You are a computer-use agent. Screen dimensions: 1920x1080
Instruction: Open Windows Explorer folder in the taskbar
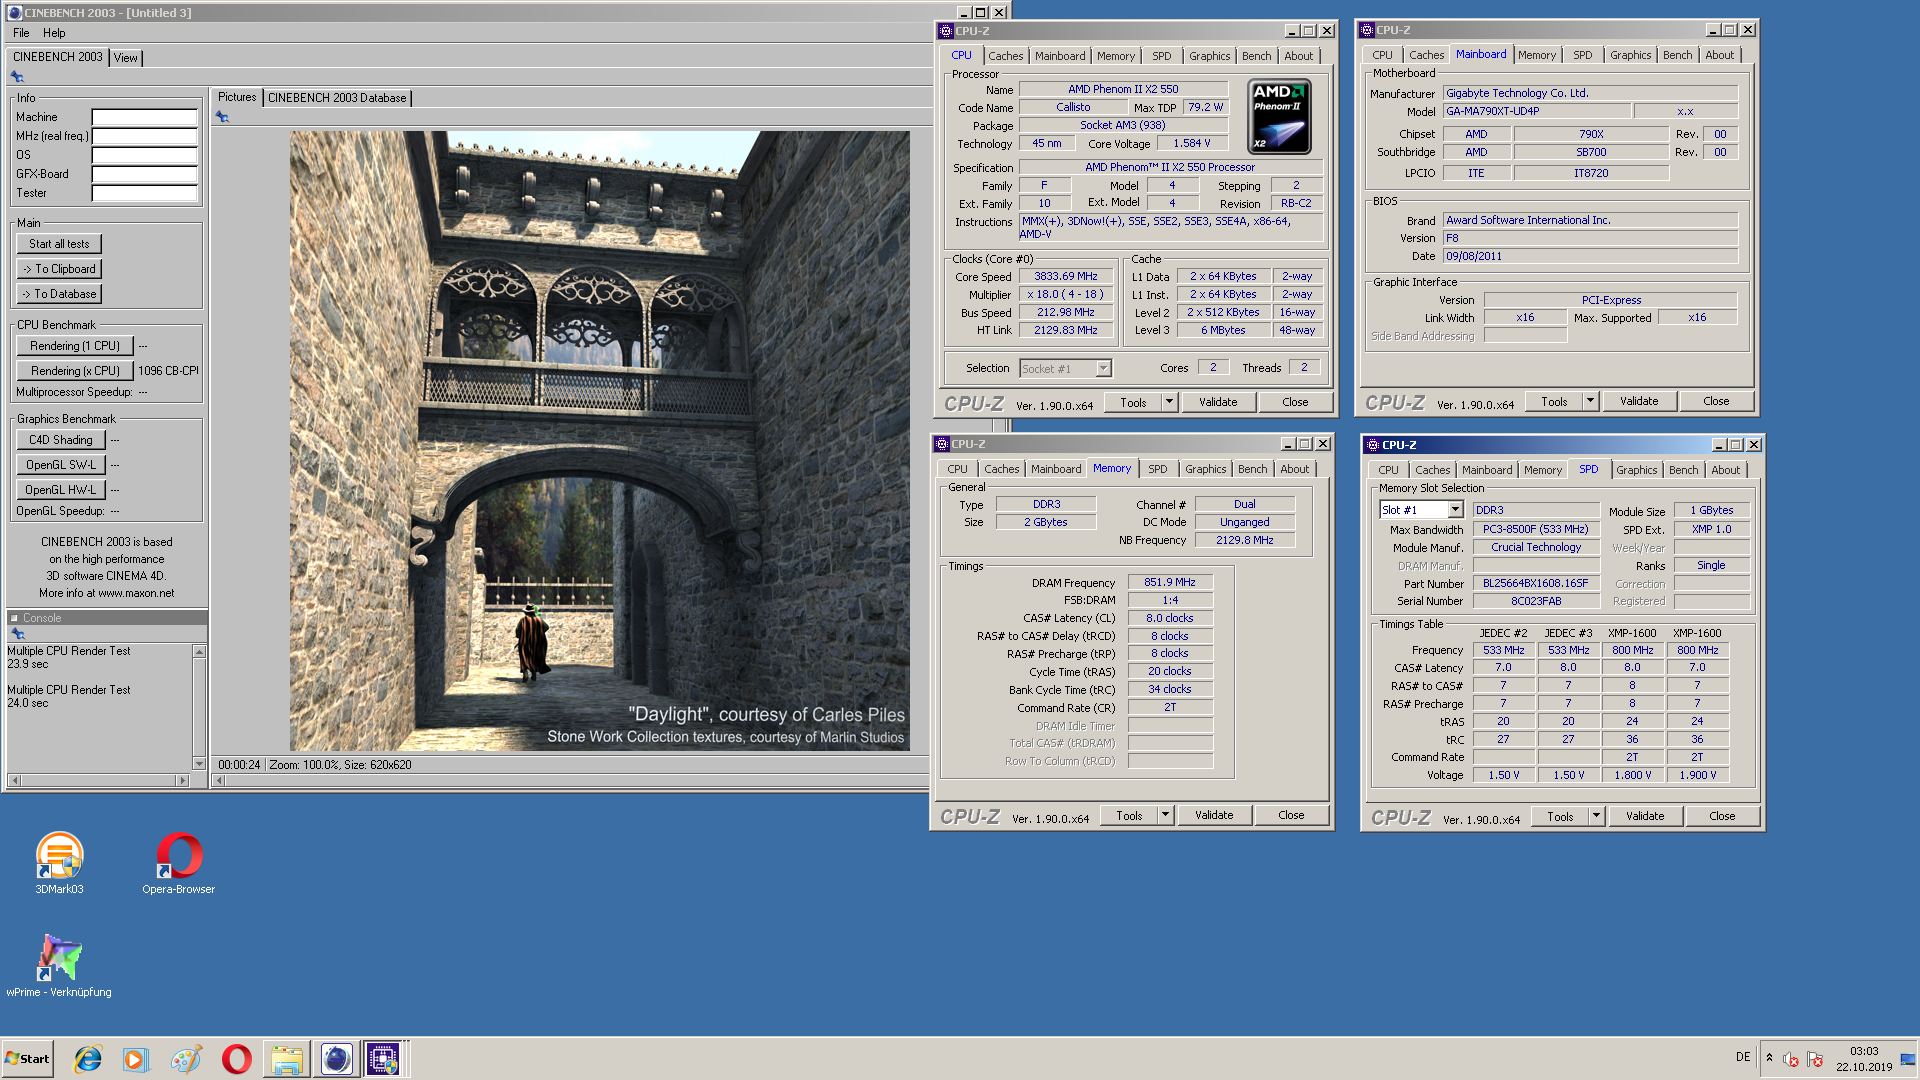coord(286,1058)
